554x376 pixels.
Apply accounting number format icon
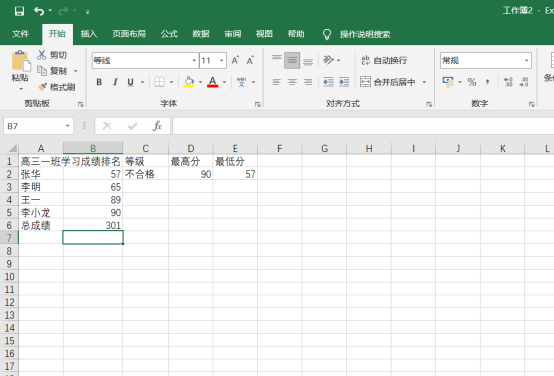448,82
